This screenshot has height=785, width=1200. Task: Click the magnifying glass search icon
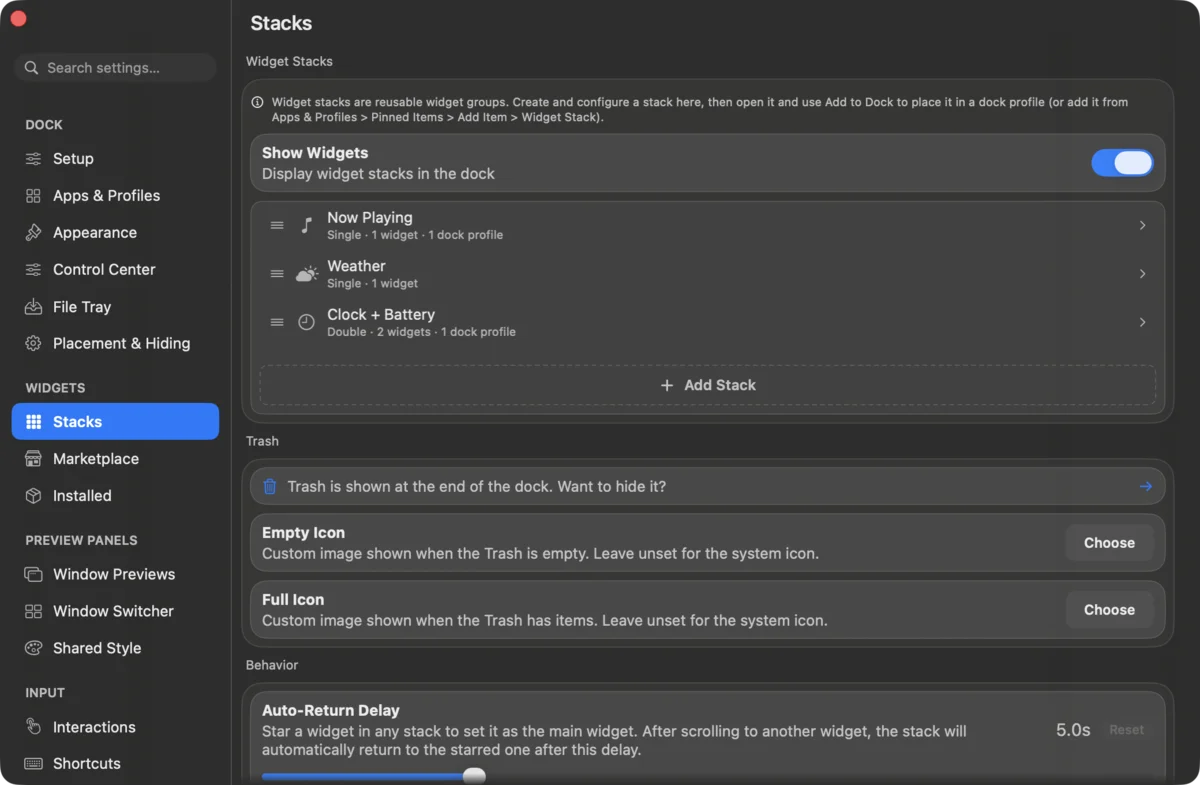[32, 68]
